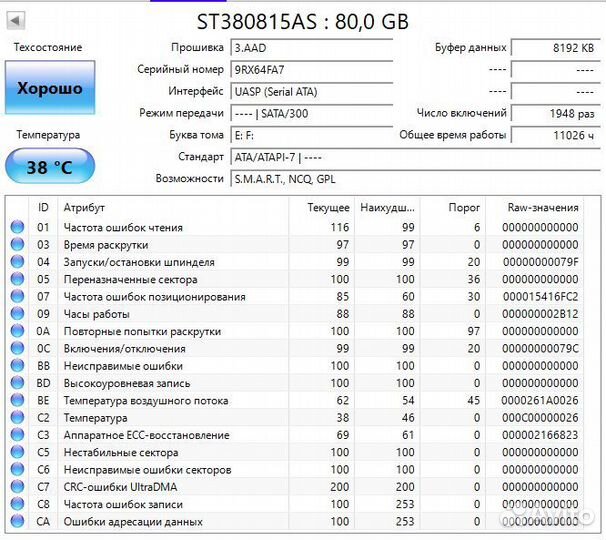Click the status circle for attribute BE

point(17,400)
